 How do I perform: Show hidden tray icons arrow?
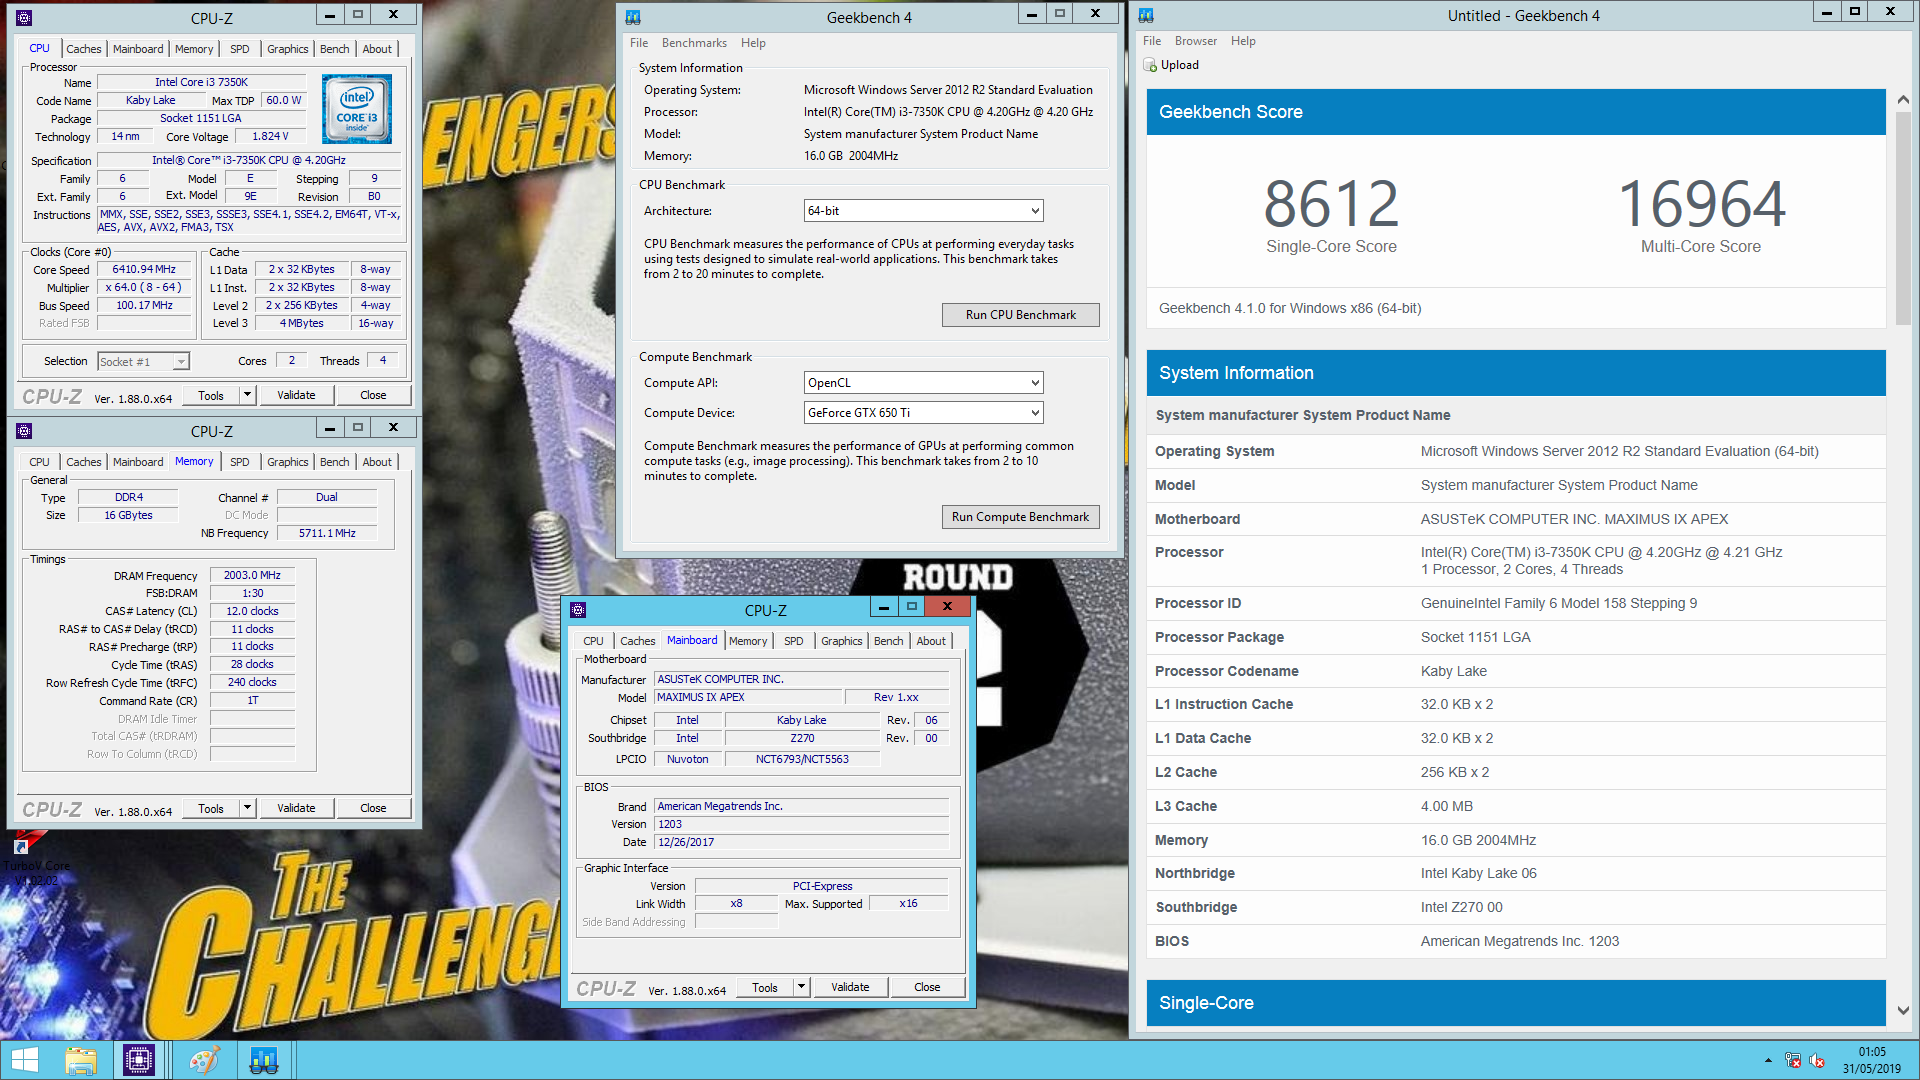1768,1060
